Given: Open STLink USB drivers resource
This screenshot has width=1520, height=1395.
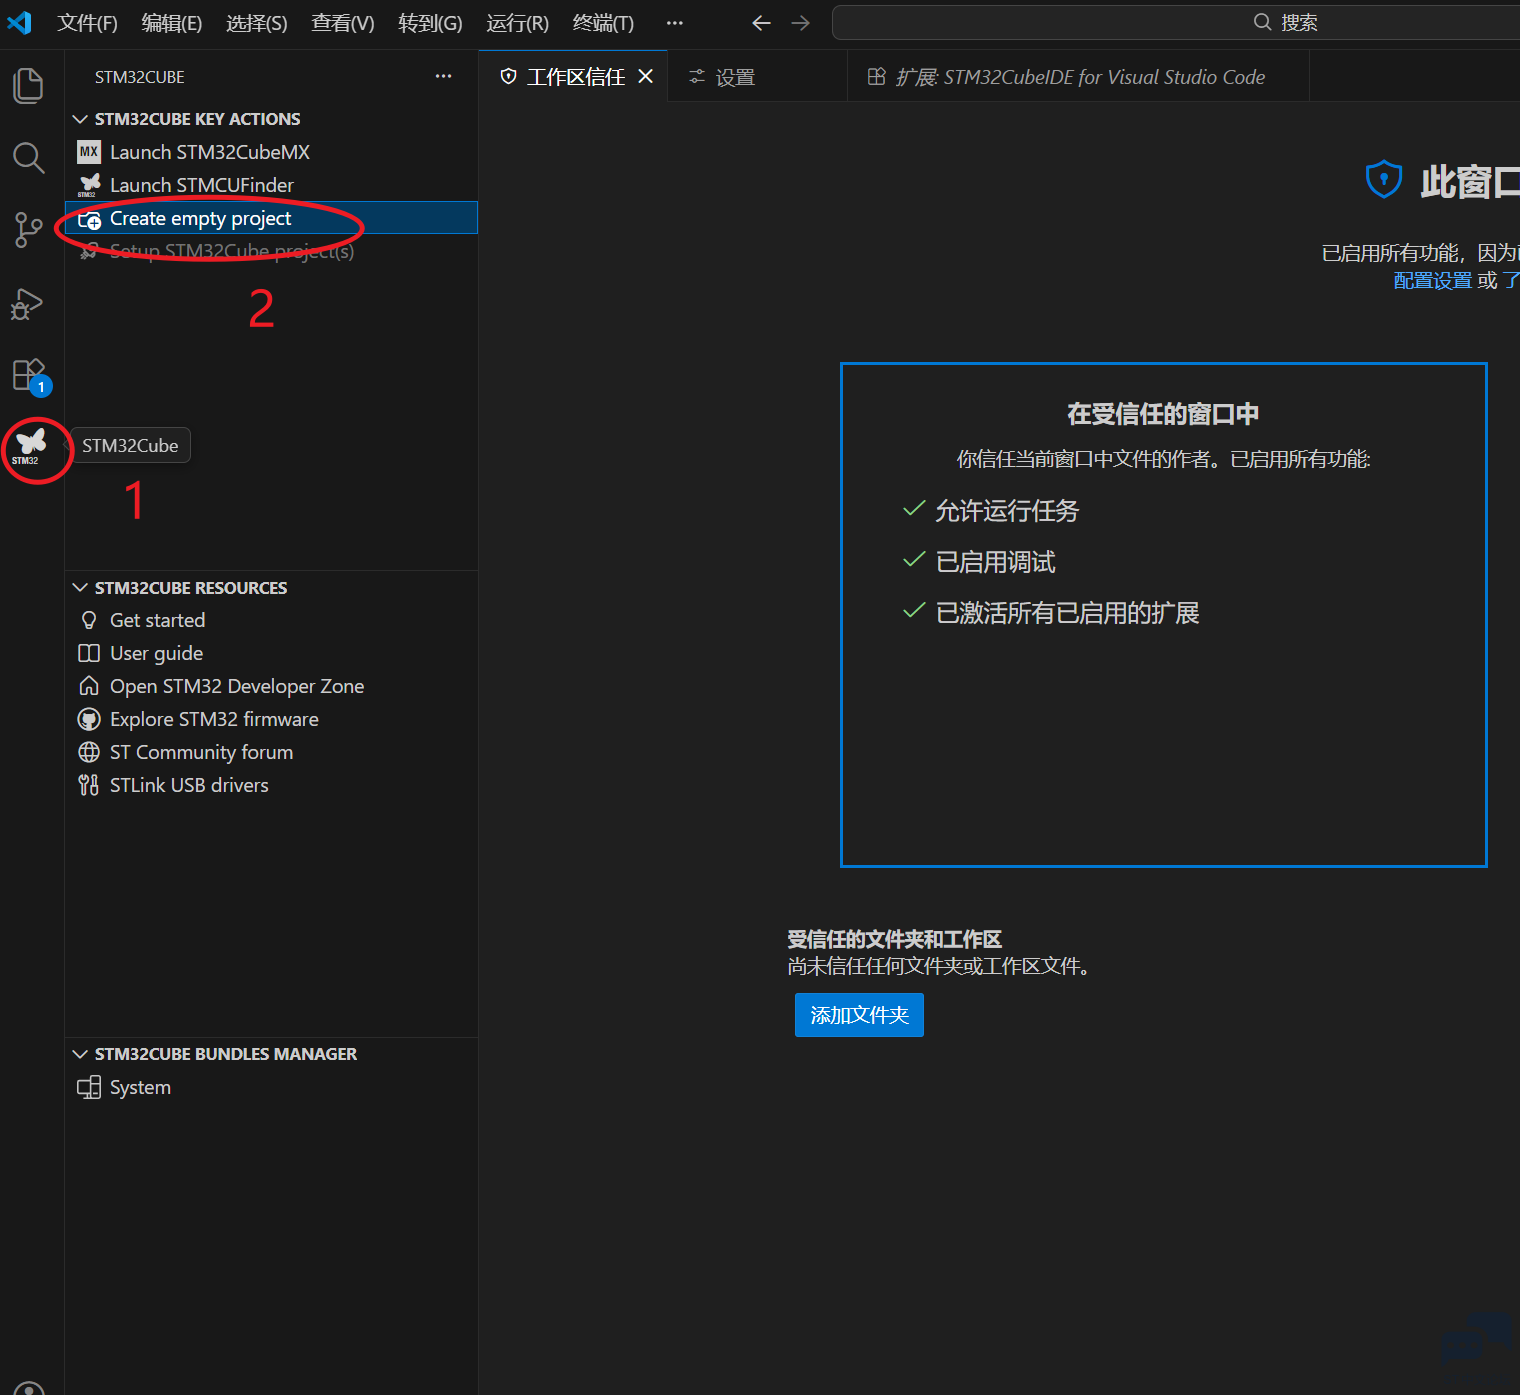Looking at the screenshot, I should 271,785.
